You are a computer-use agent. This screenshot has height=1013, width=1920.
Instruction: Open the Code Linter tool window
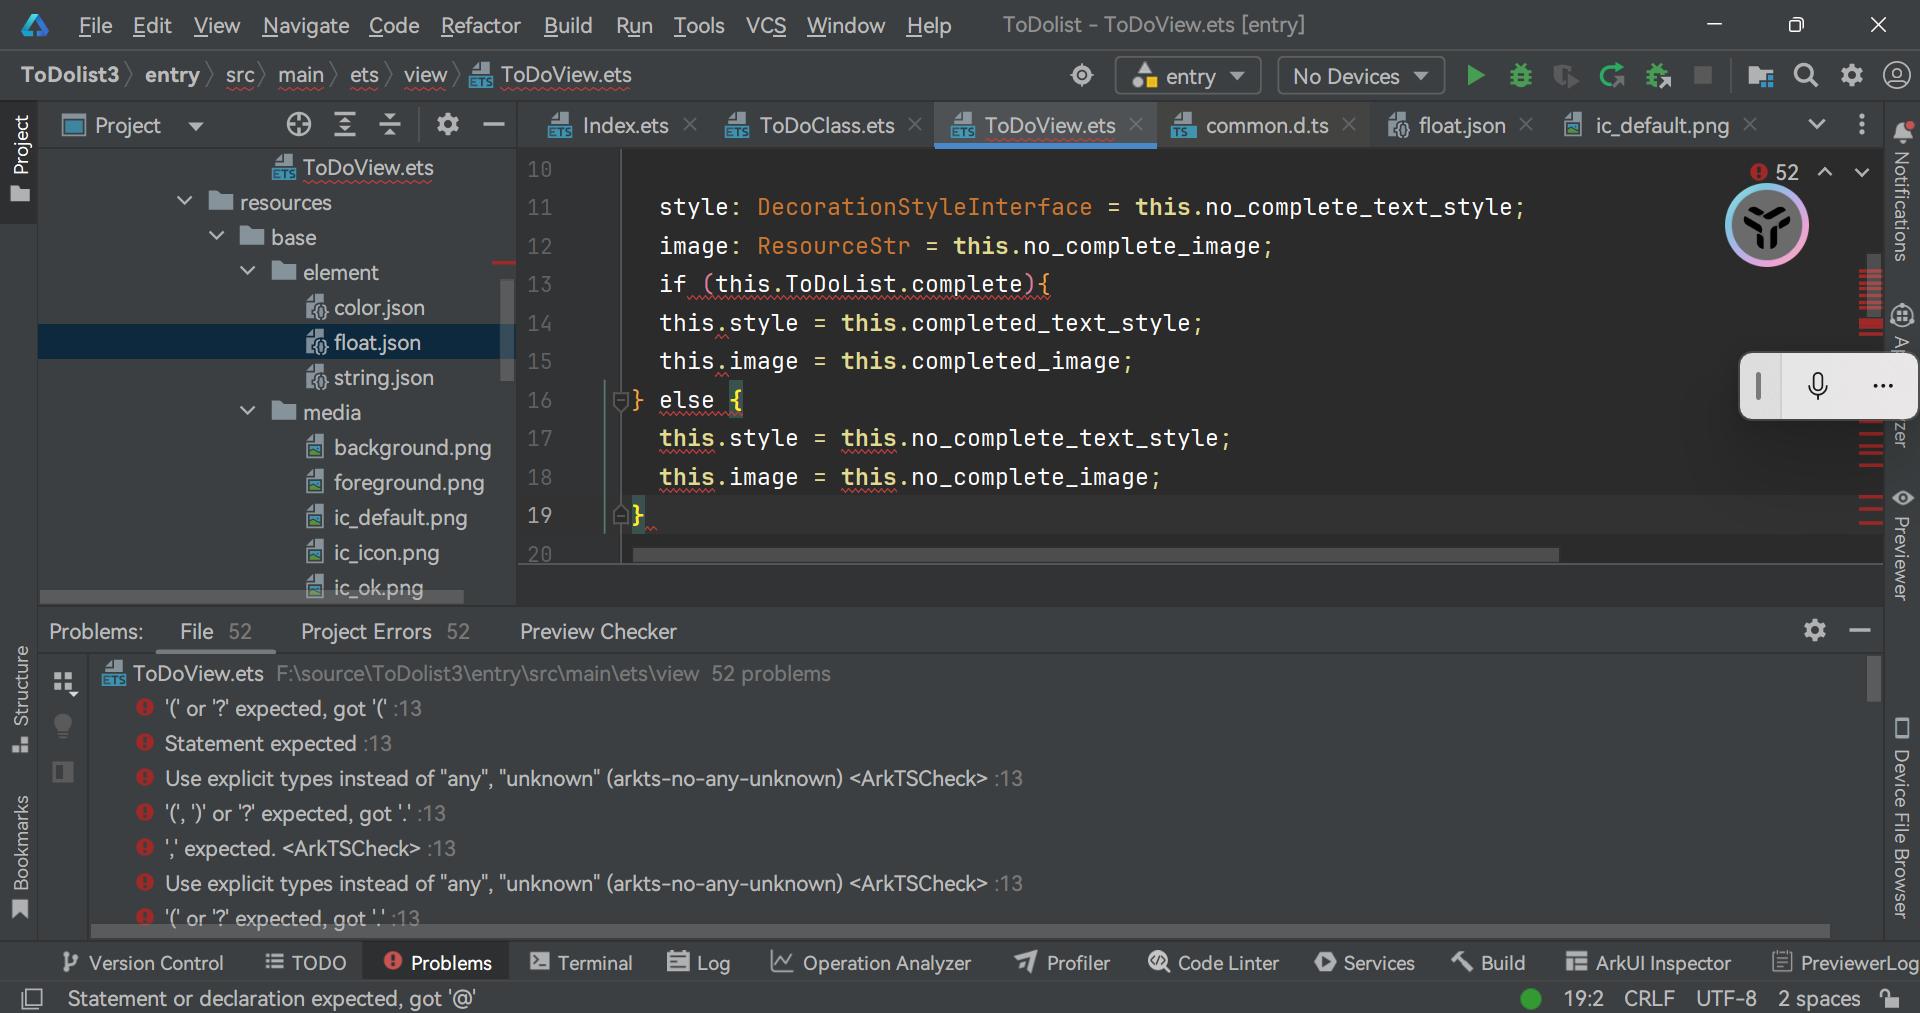point(1214,962)
